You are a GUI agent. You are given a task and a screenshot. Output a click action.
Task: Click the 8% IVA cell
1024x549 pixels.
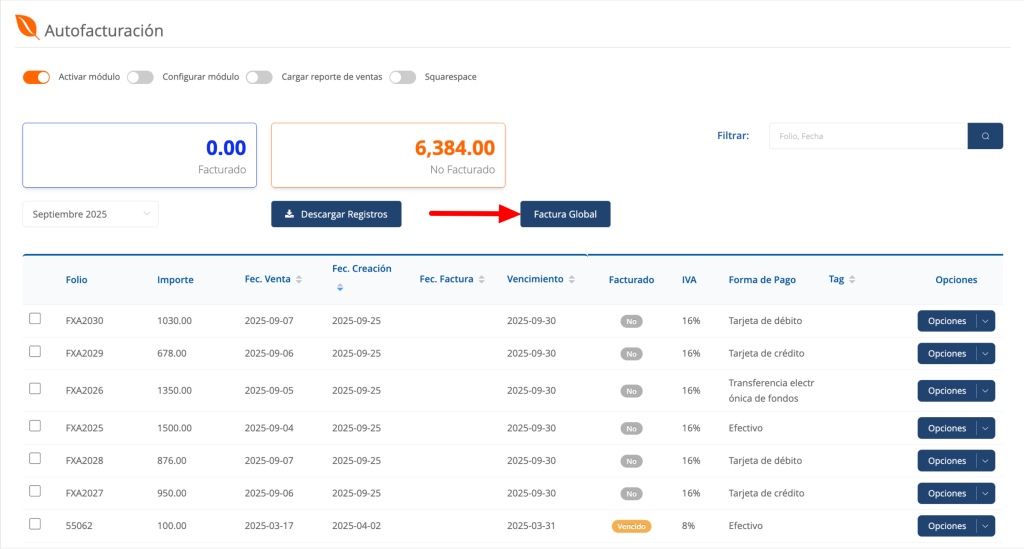pos(688,525)
